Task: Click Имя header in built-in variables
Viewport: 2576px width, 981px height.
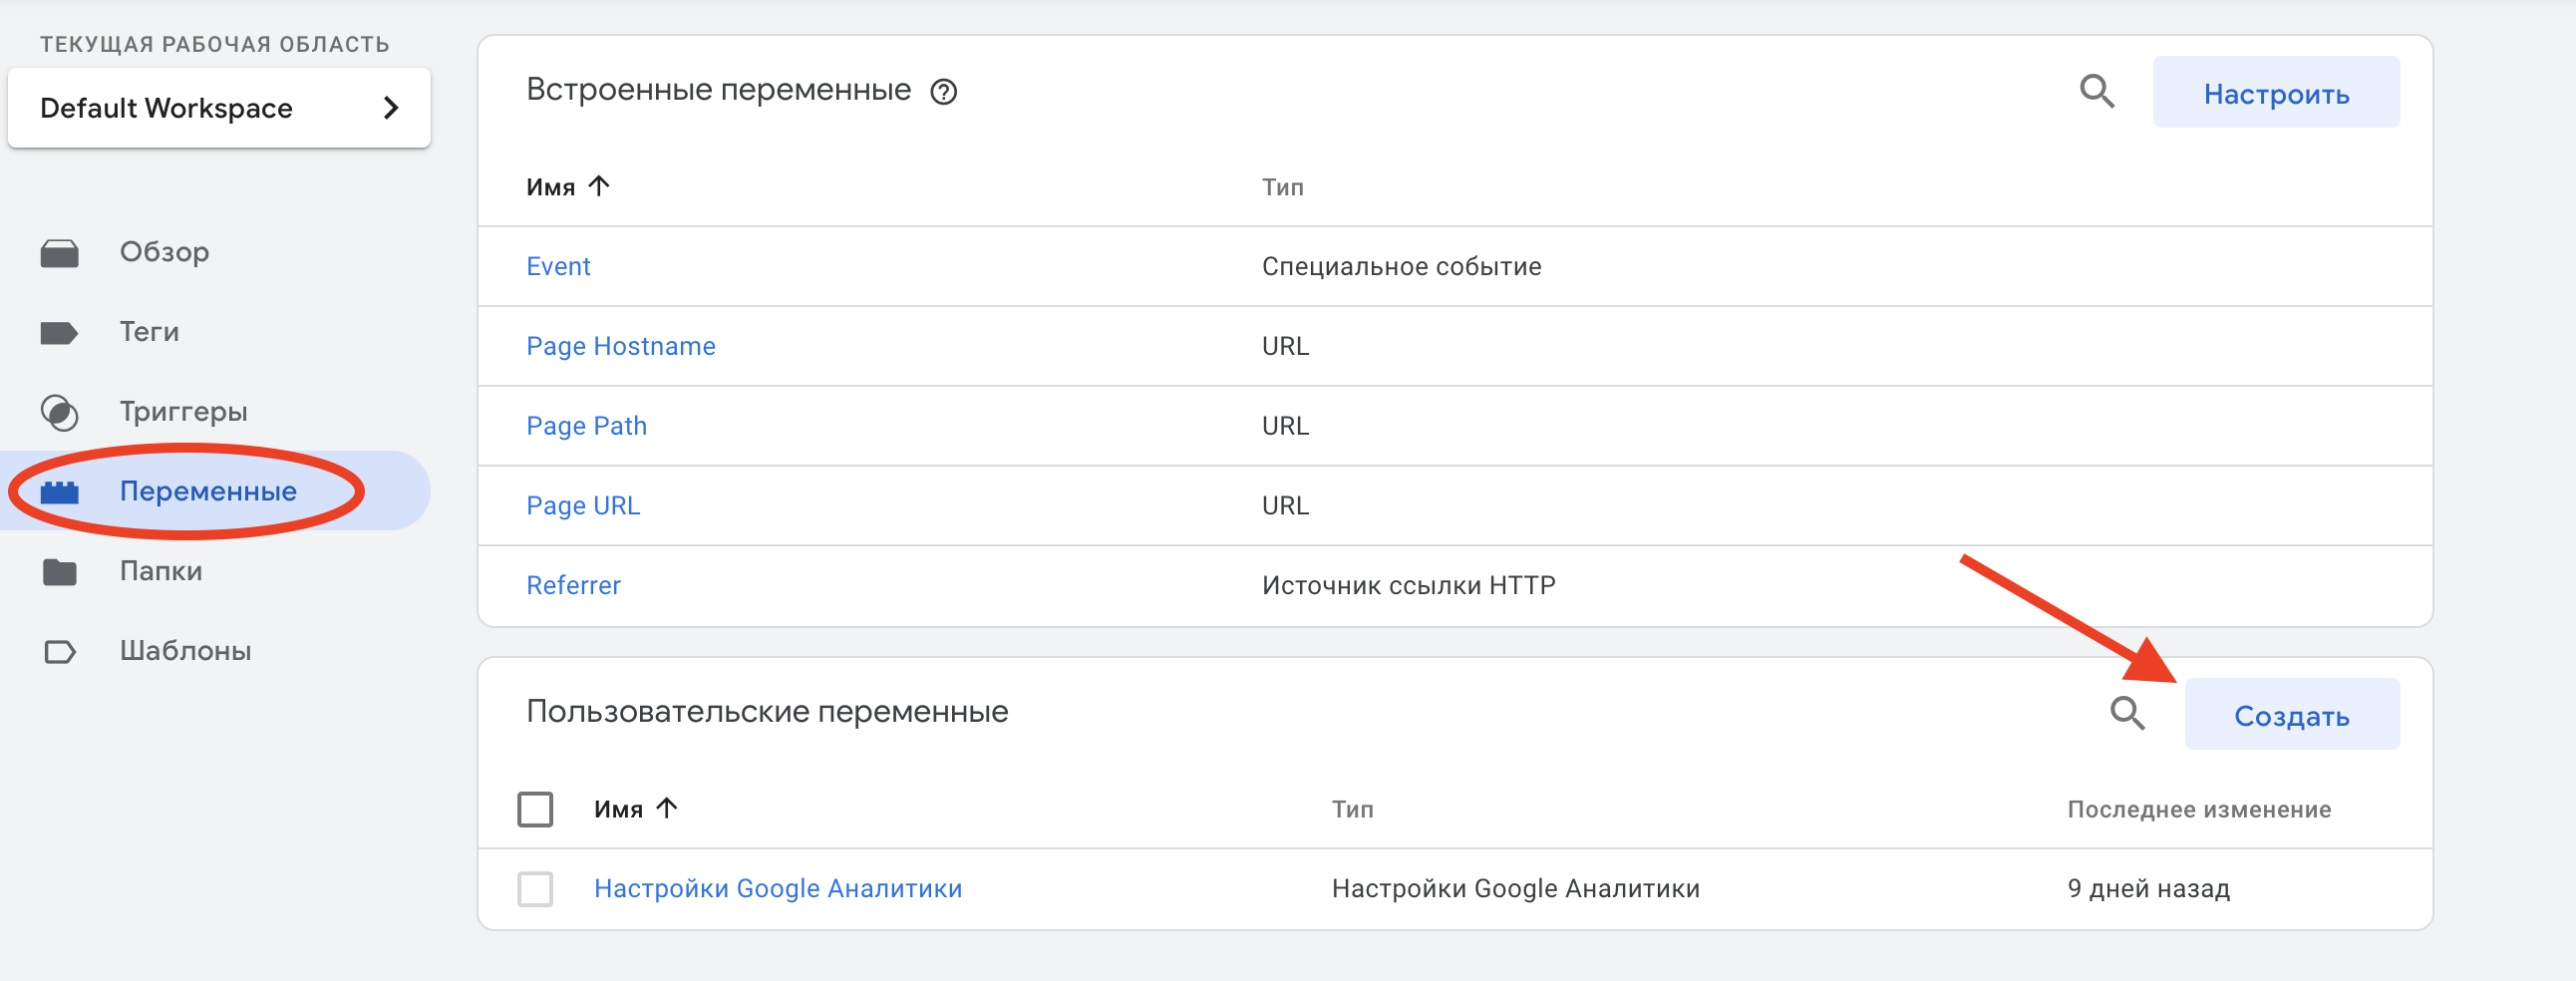Action: coord(550,187)
